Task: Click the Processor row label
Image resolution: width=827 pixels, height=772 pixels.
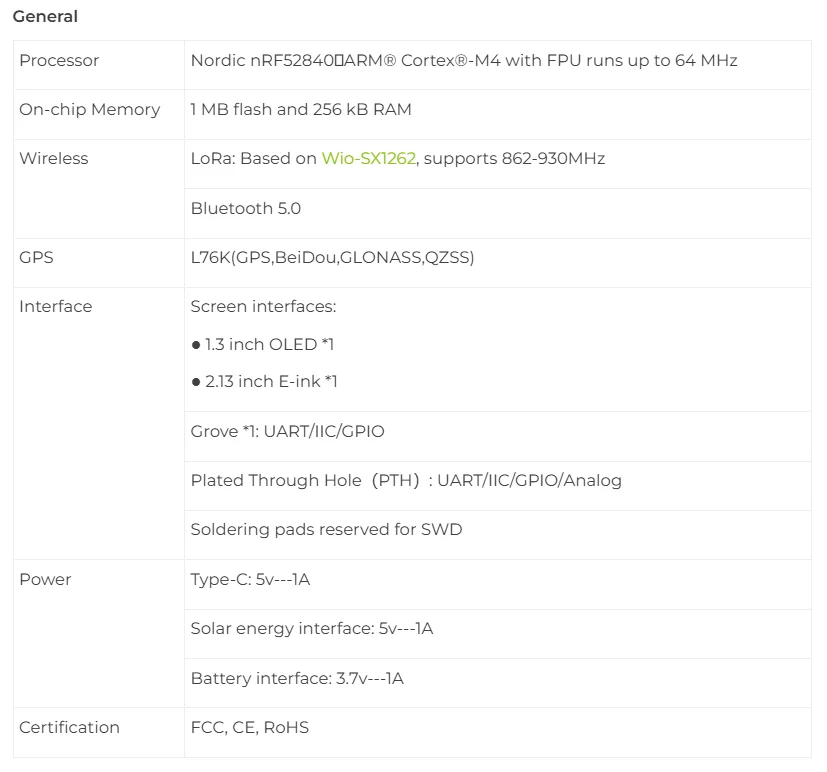Action: tap(59, 61)
